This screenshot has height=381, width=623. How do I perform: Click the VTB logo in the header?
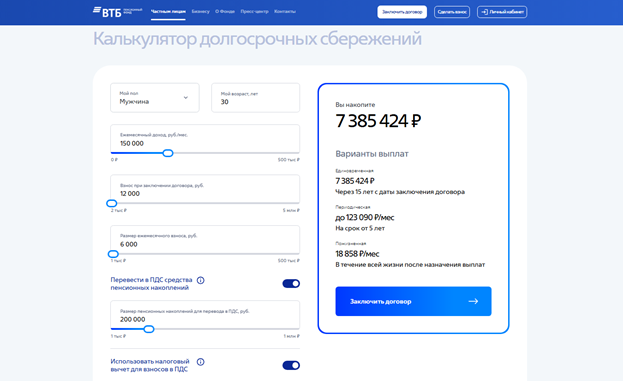coord(117,12)
